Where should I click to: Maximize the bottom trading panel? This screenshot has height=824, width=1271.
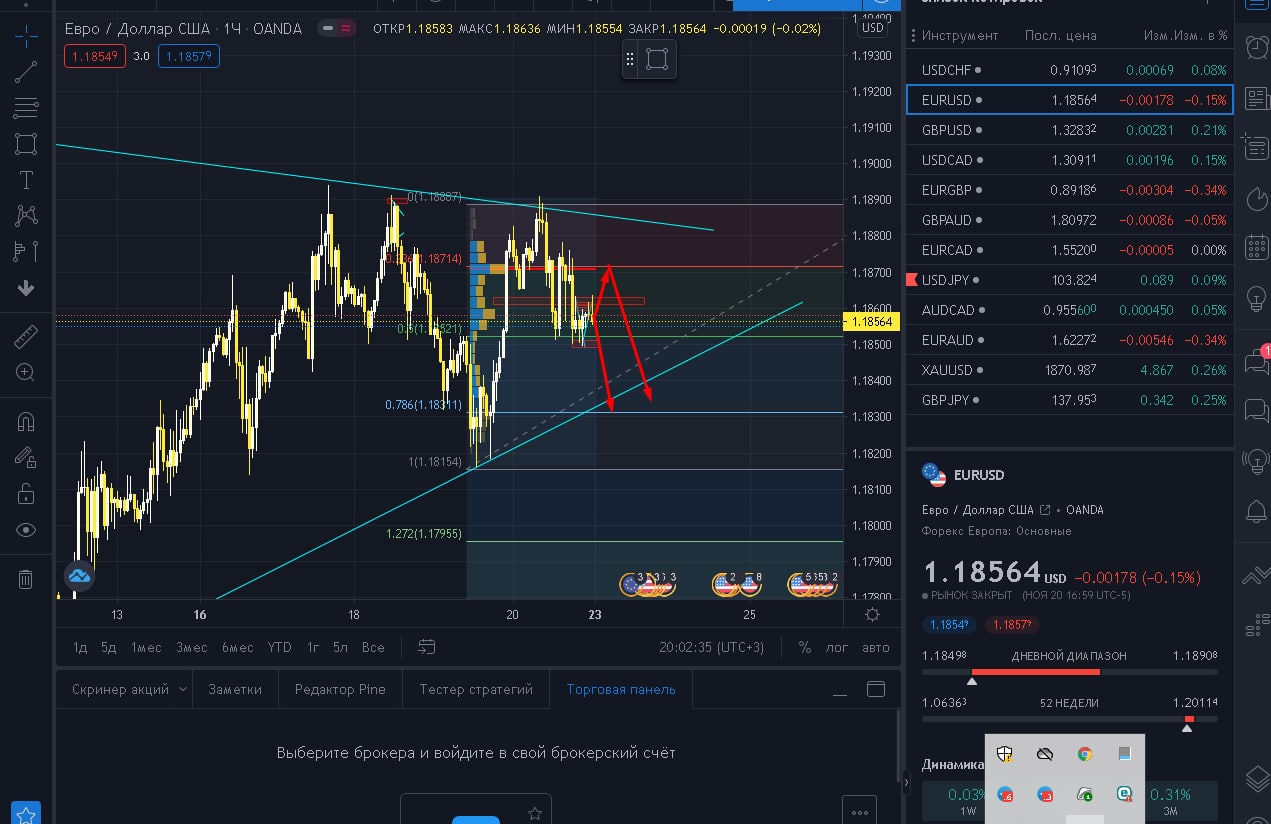[x=876, y=689]
